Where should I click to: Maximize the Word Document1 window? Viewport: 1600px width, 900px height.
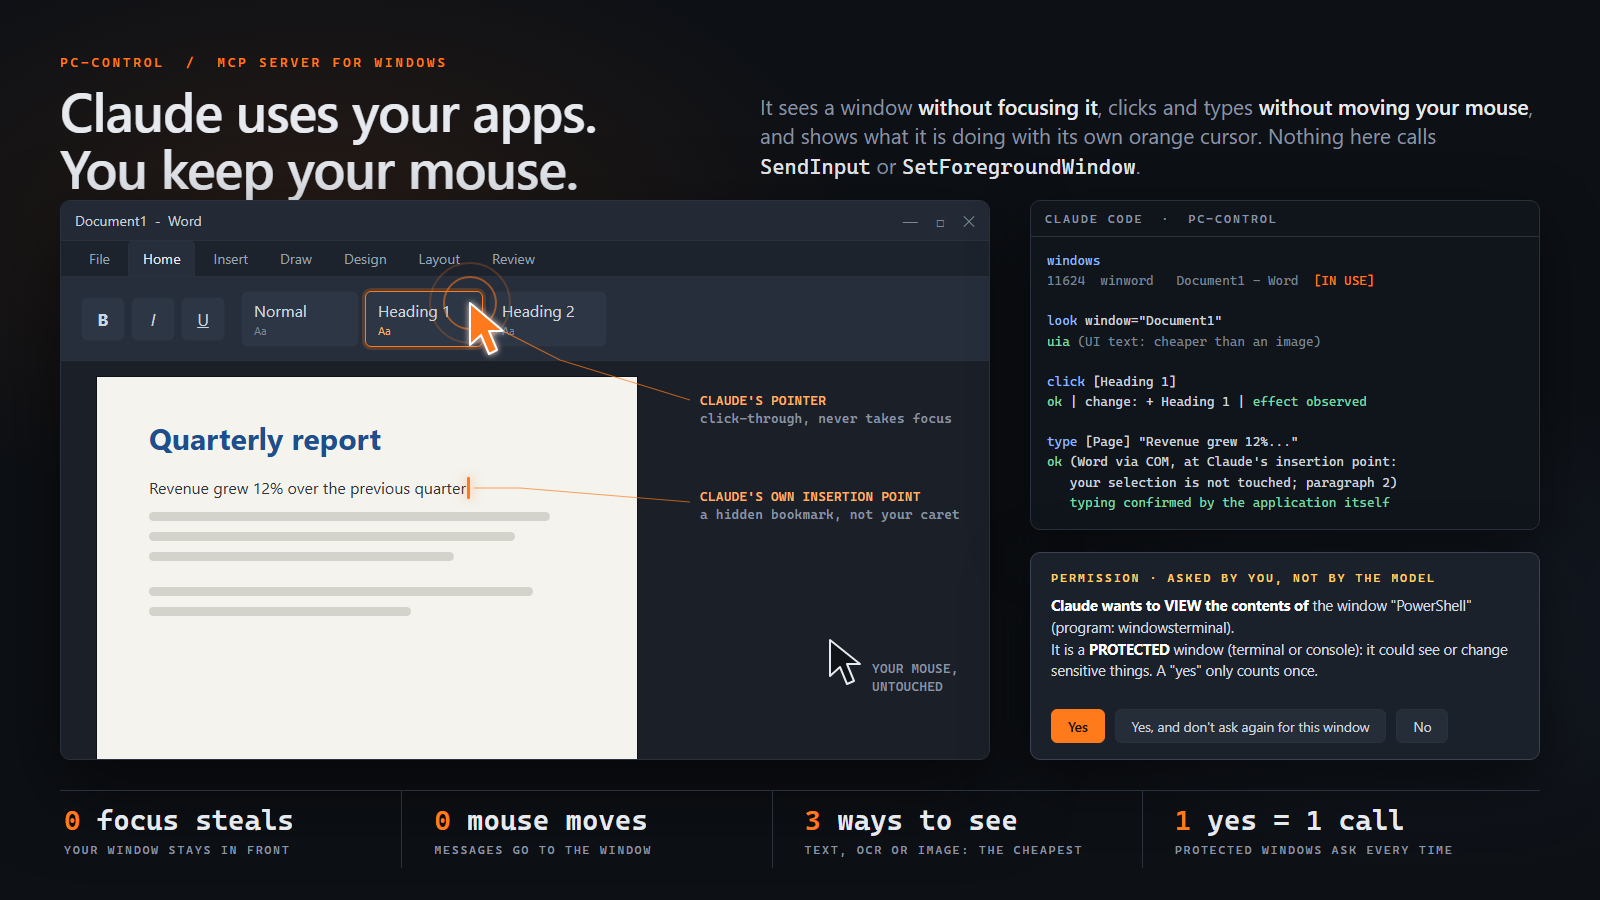point(940,222)
